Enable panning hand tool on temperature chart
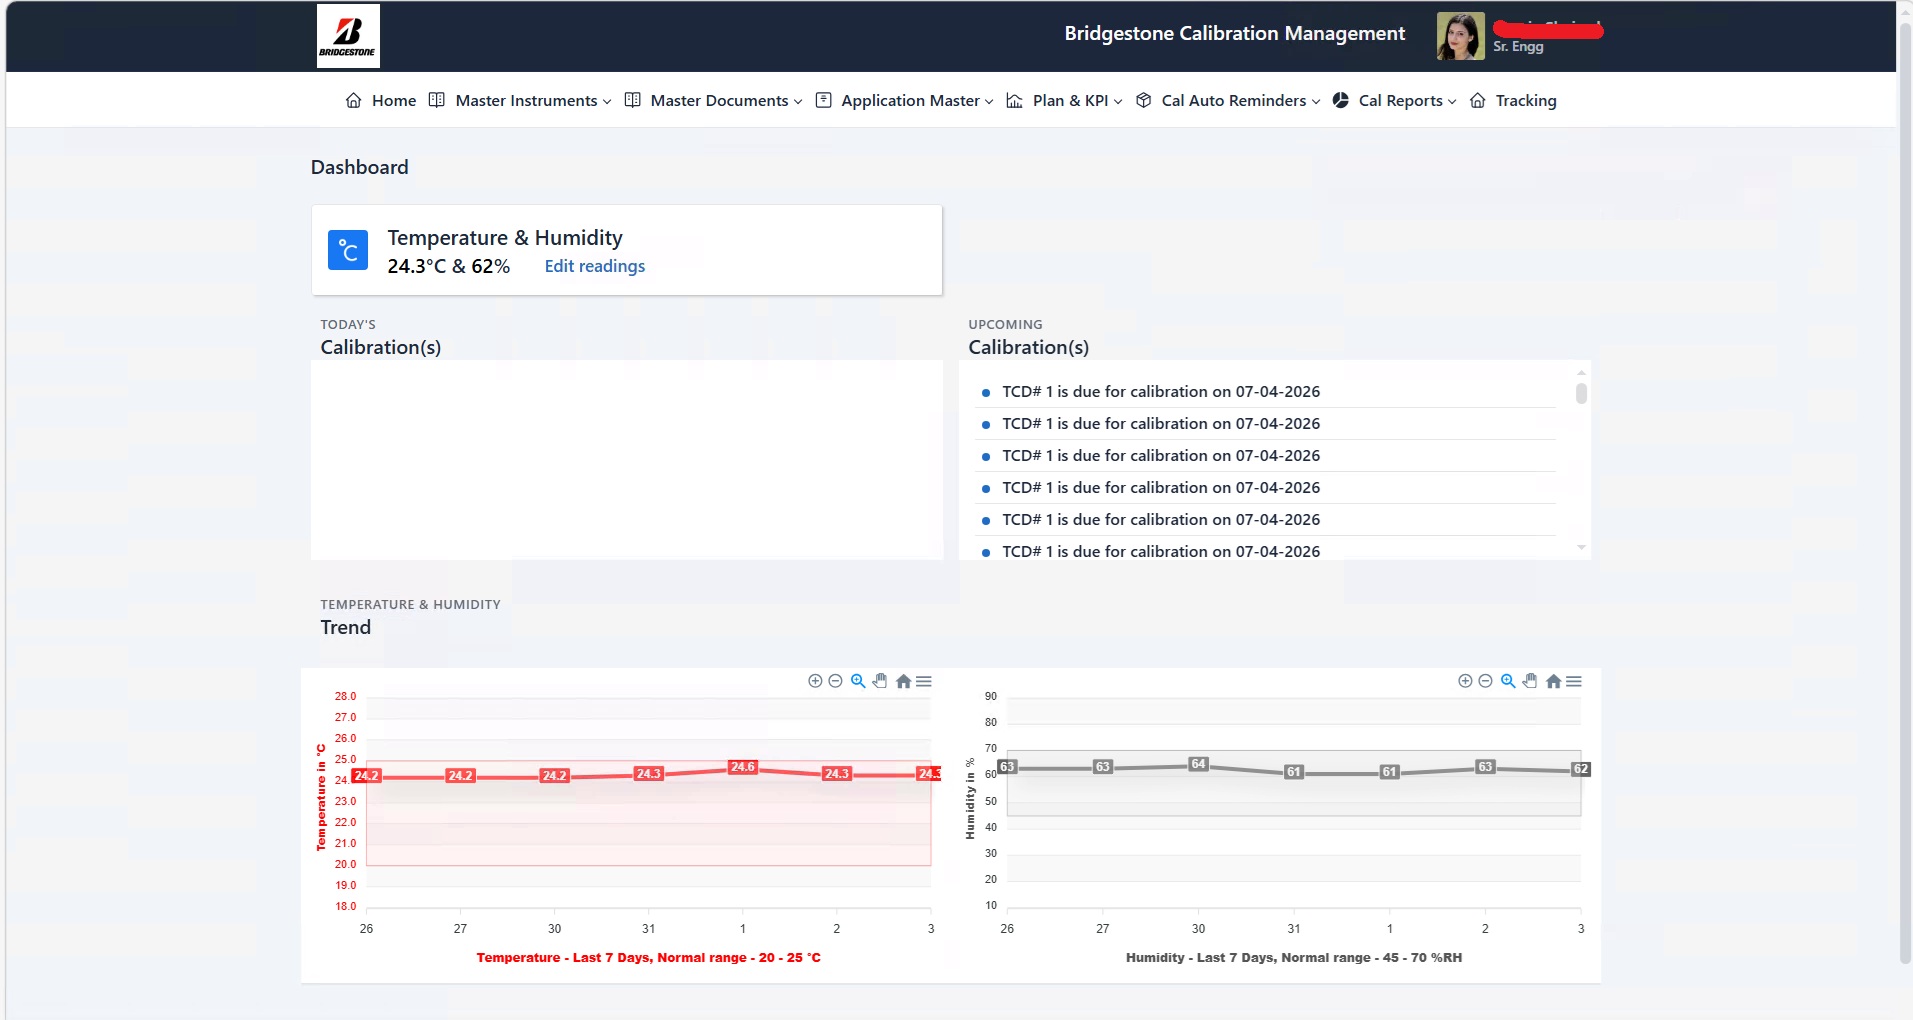This screenshot has width=1913, height=1020. click(x=880, y=681)
